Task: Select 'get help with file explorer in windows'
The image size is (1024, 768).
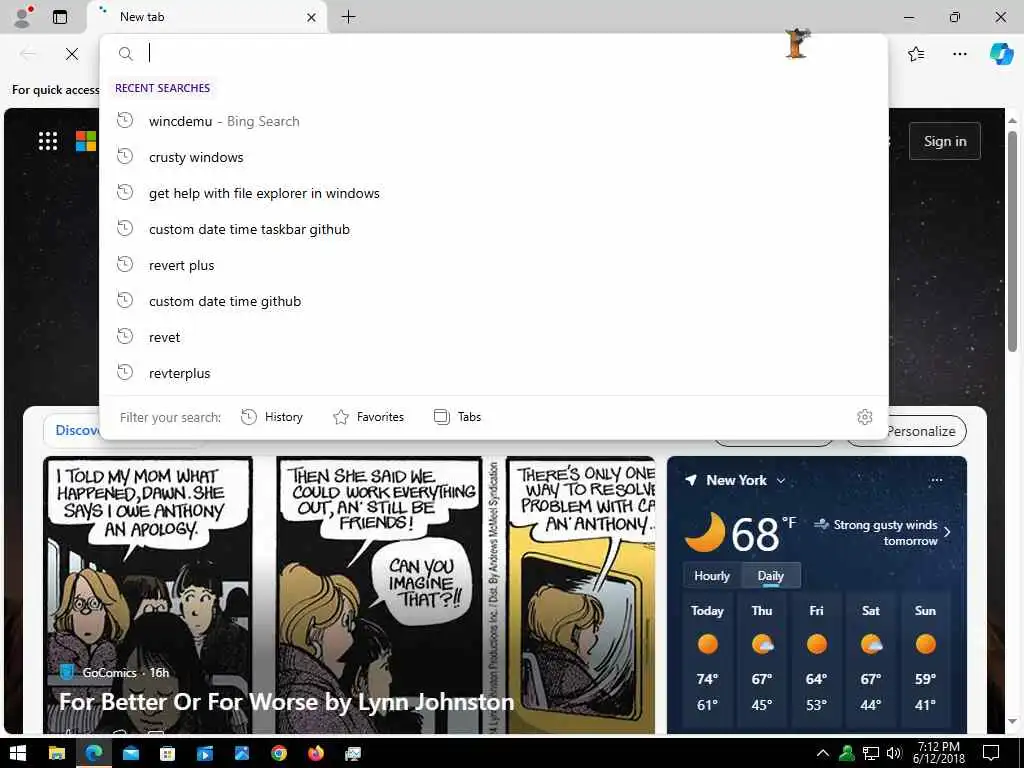Action: coord(494,193)
